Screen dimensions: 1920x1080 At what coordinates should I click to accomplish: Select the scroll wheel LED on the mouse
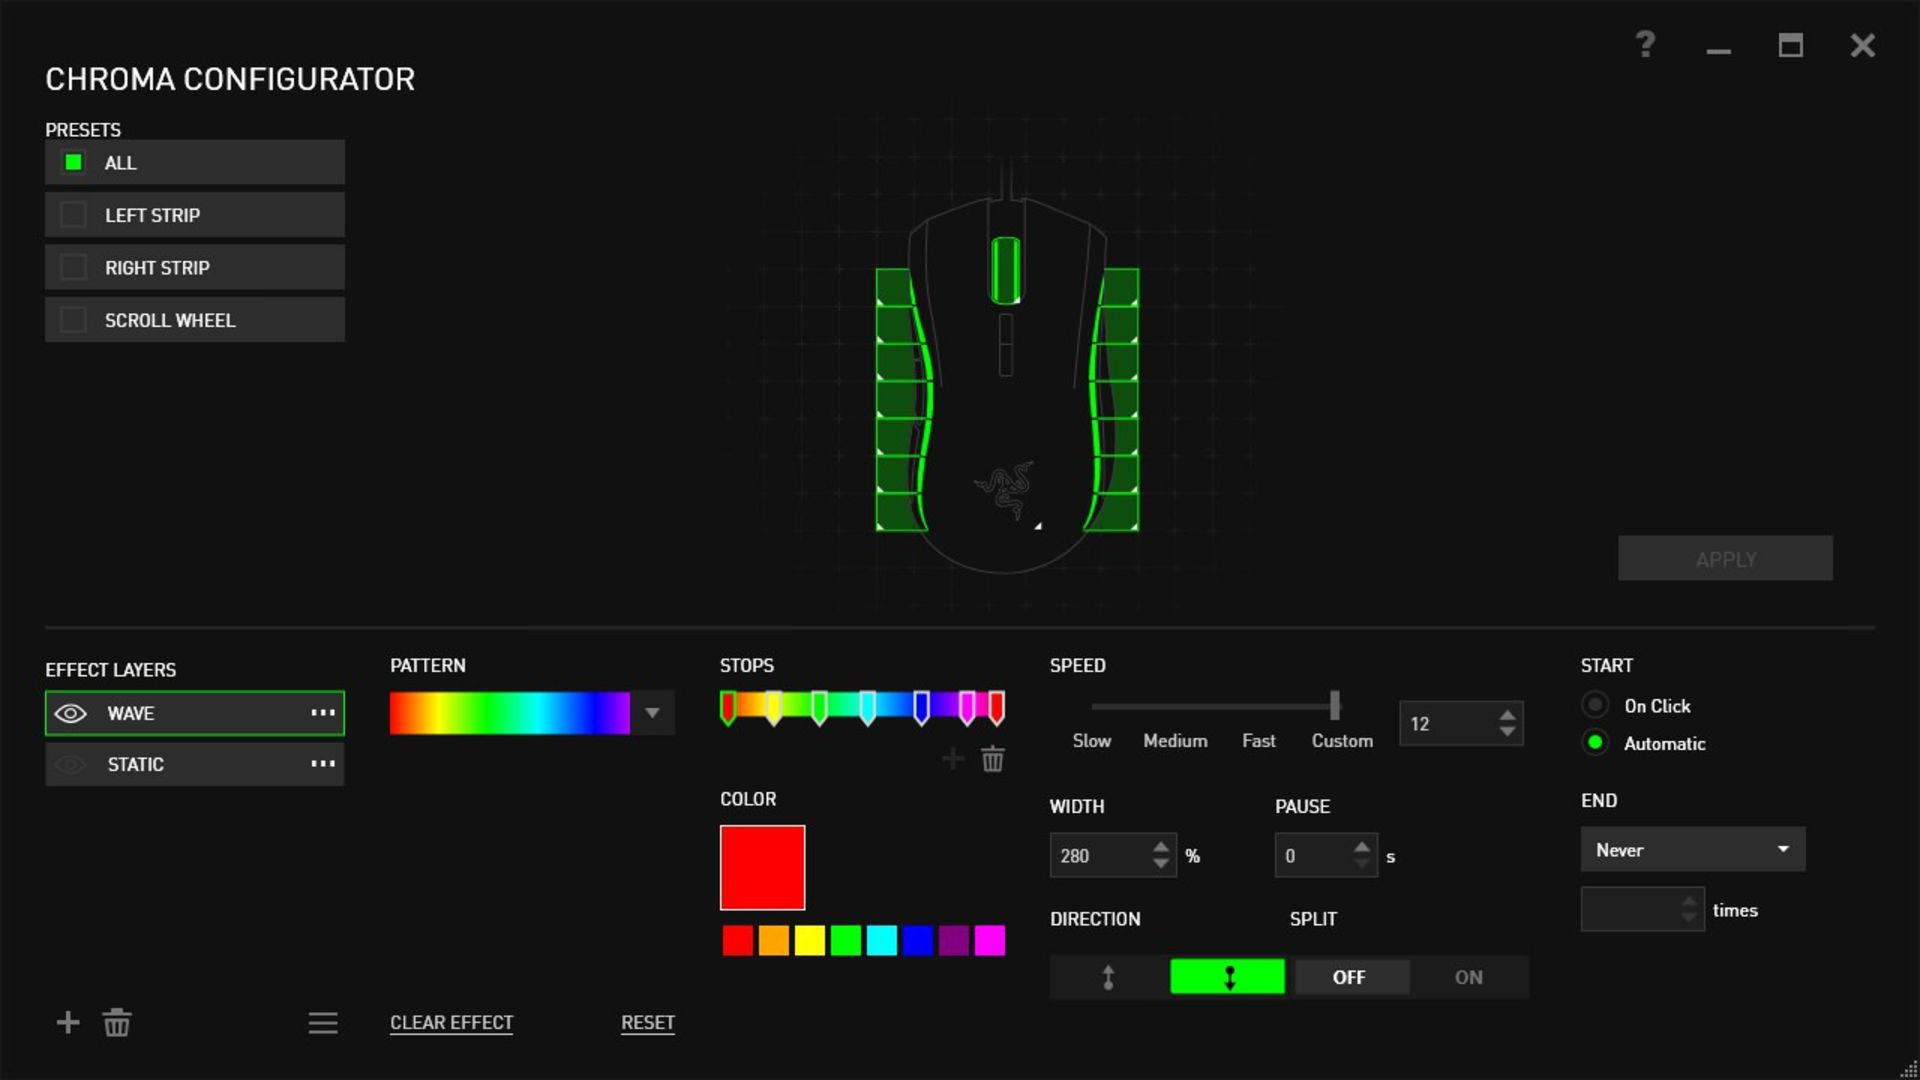pyautogui.click(x=1005, y=270)
